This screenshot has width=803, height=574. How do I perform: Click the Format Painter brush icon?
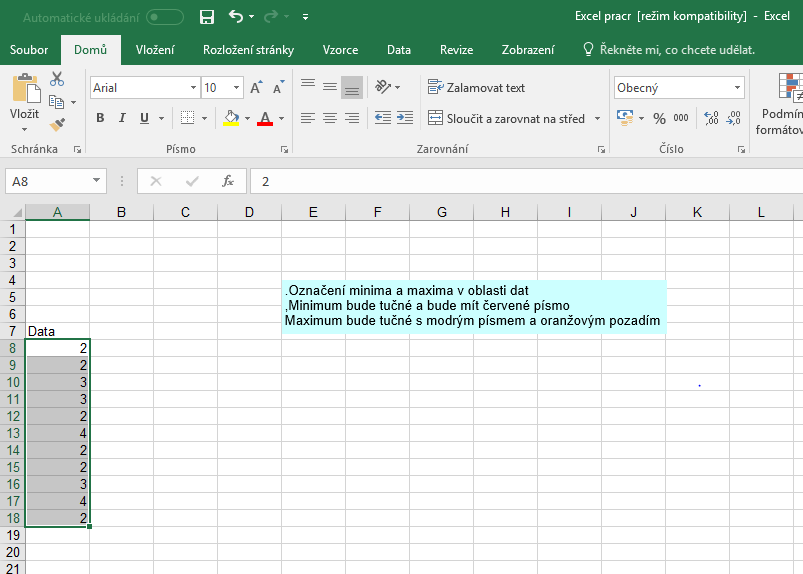[57, 125]
